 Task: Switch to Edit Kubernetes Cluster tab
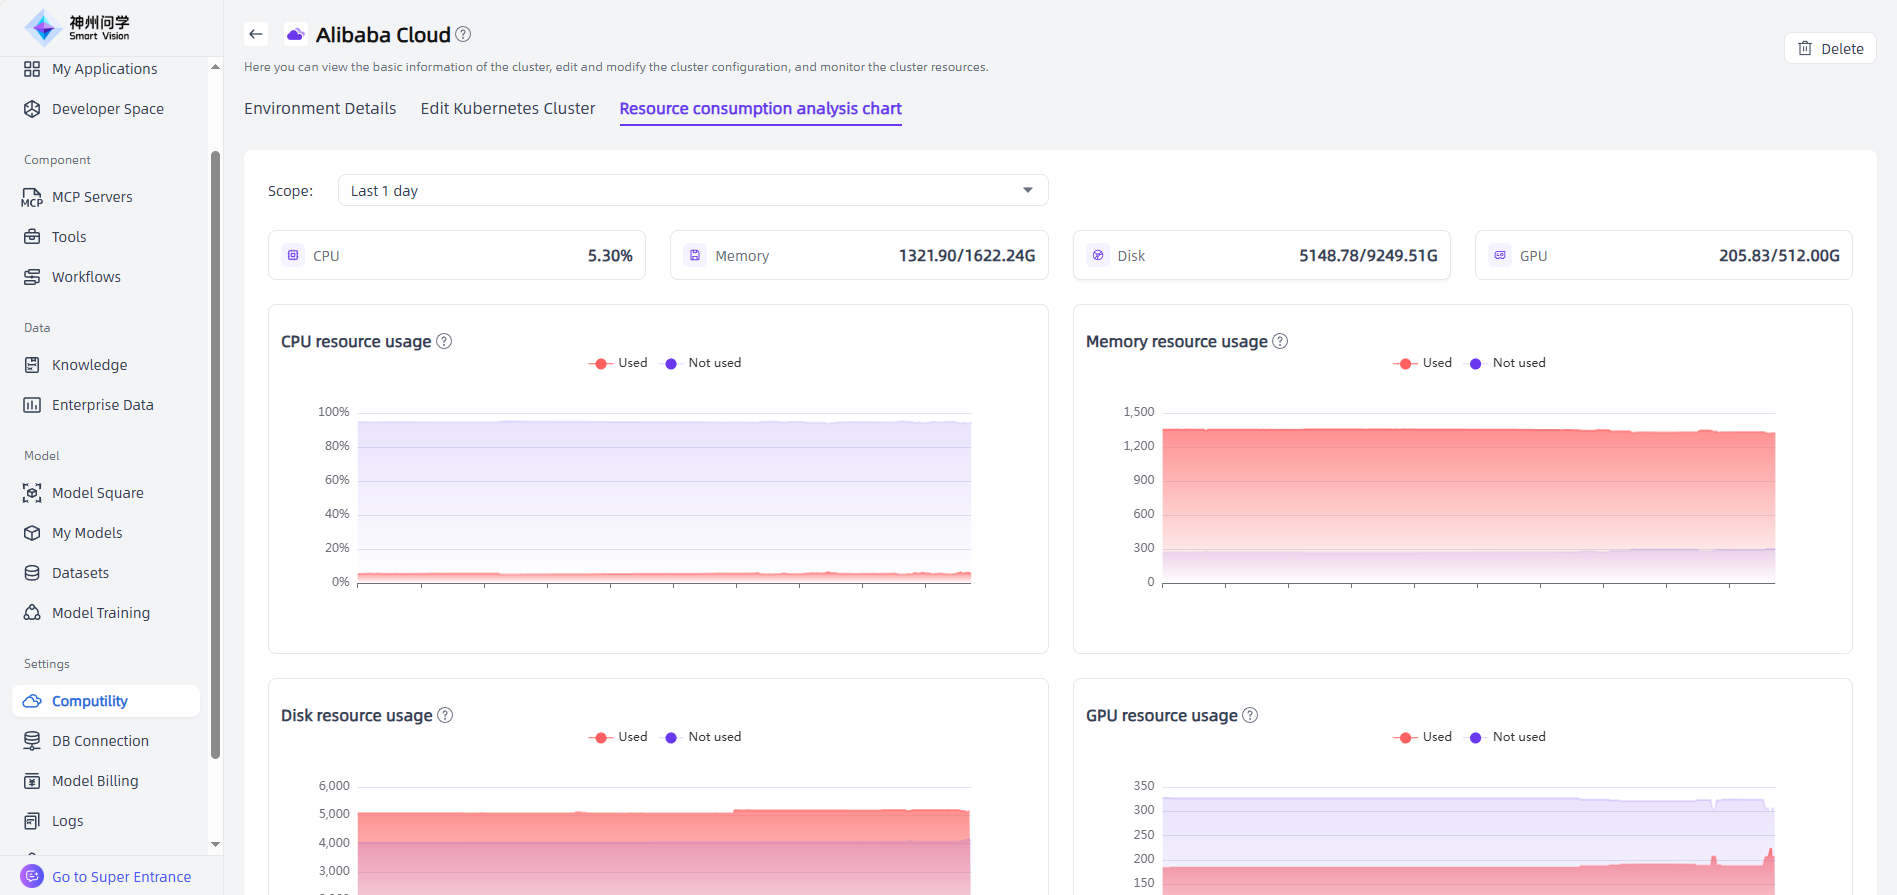pos(507,108)
